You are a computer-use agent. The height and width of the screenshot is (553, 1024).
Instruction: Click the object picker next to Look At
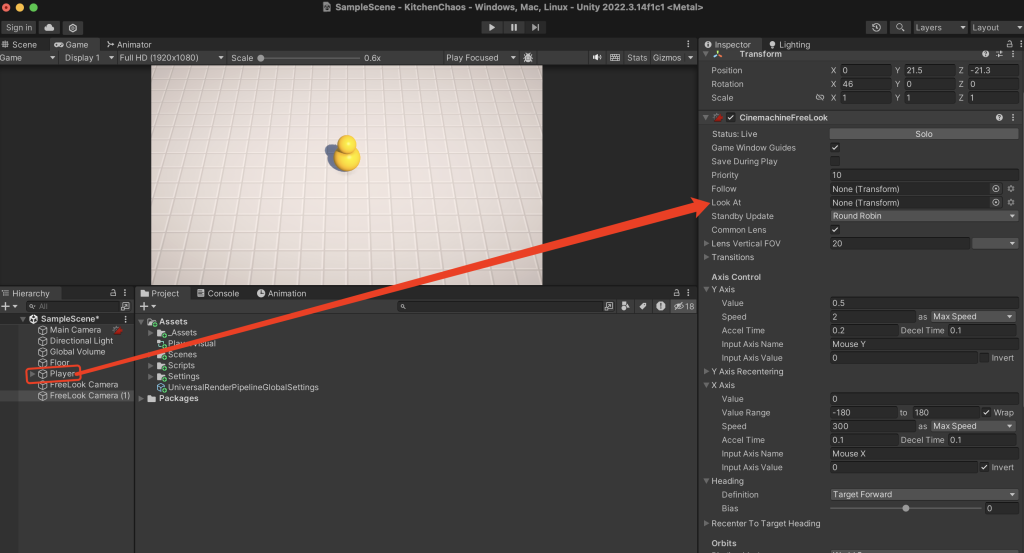click(x=995, y=202)
